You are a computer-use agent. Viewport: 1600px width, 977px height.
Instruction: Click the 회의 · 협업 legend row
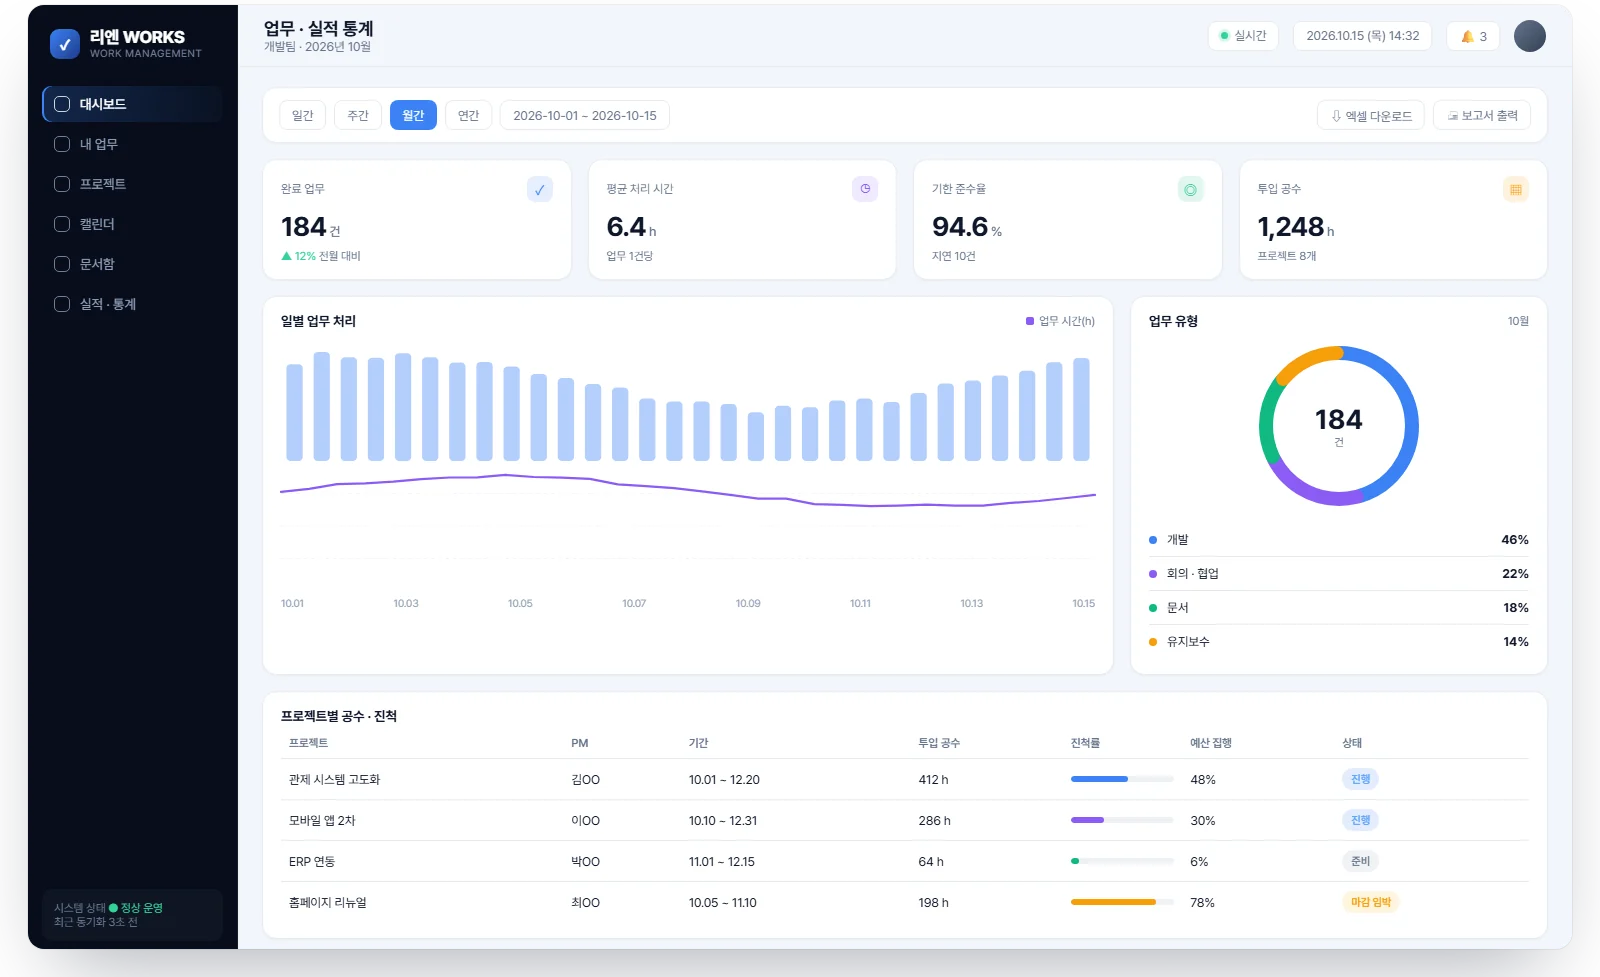[x=1339, y=574]
